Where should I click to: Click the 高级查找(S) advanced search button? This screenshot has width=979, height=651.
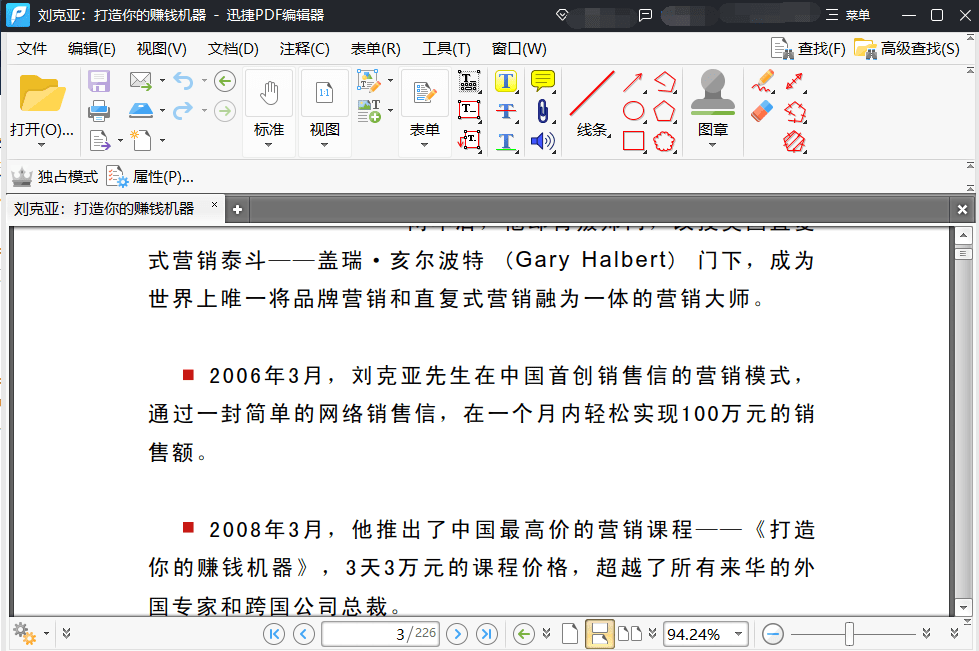907,49
